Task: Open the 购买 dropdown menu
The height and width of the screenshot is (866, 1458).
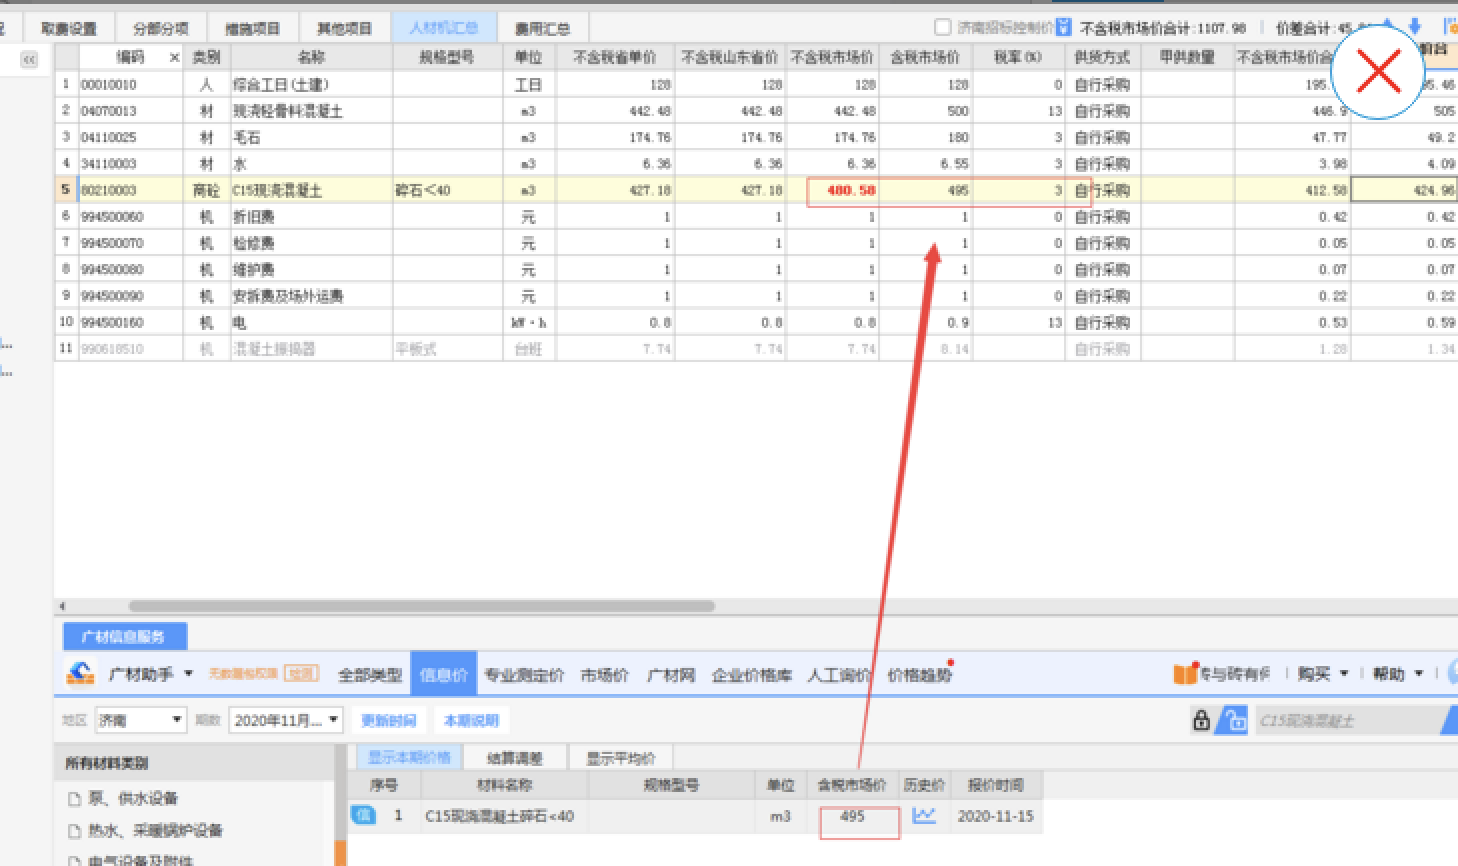Action: (1323, 674)
